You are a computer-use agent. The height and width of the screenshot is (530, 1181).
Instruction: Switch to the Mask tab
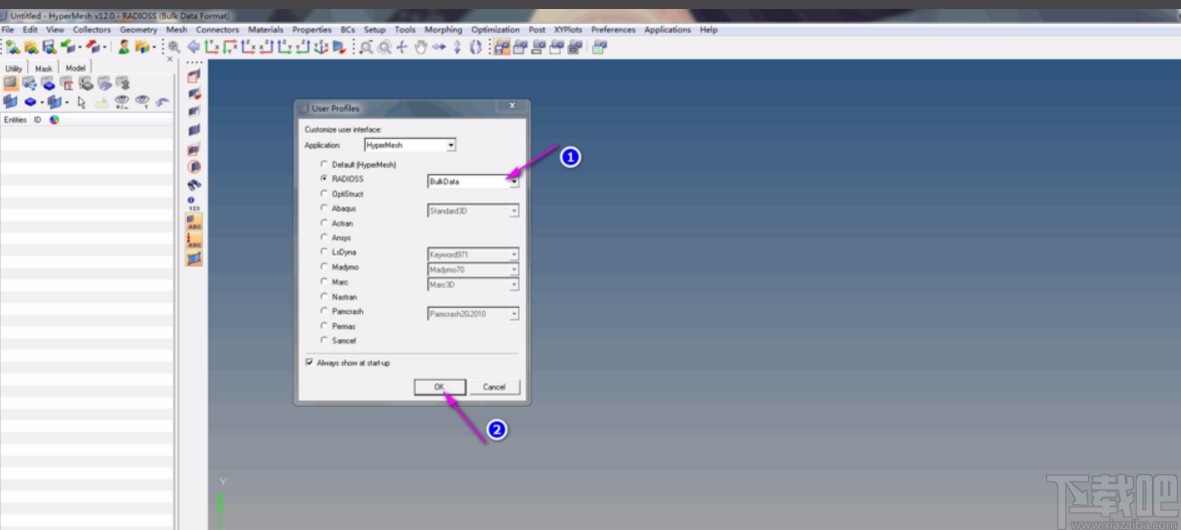click(43, 68)
